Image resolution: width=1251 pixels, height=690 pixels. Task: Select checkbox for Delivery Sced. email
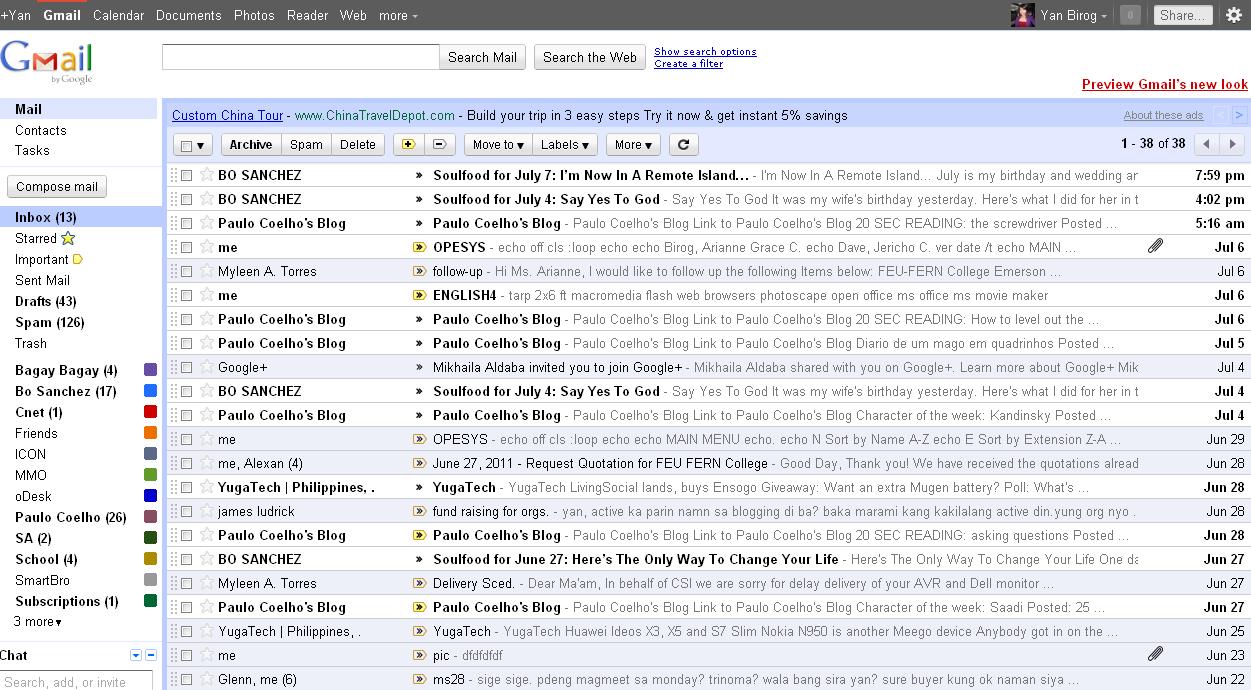186,583
